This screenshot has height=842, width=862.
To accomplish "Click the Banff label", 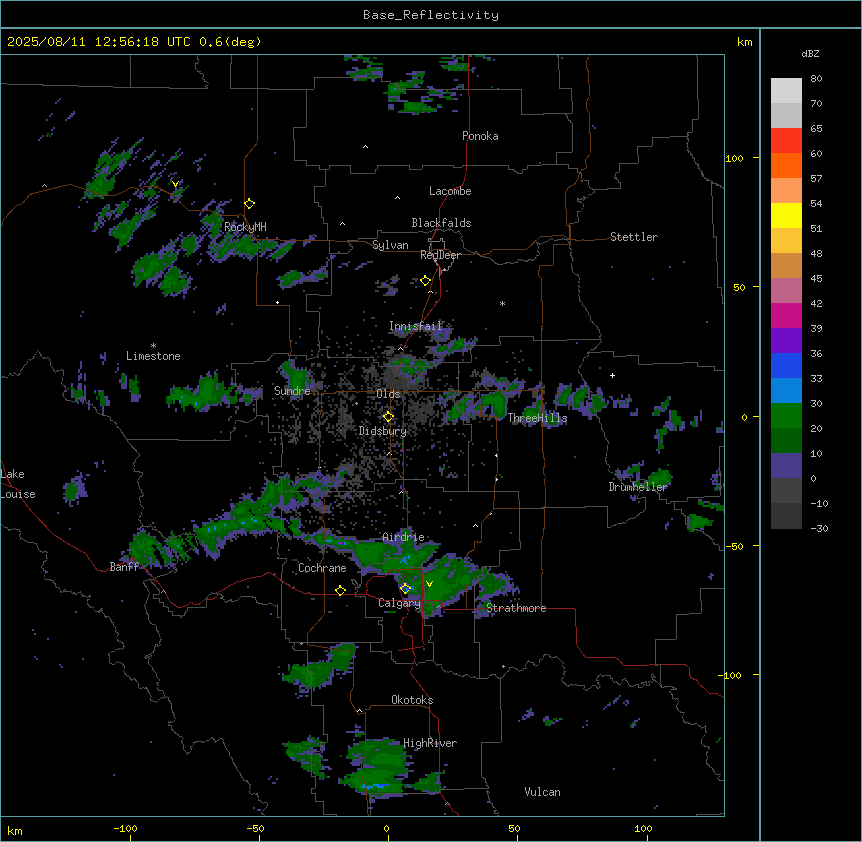I will coord(124,567).
